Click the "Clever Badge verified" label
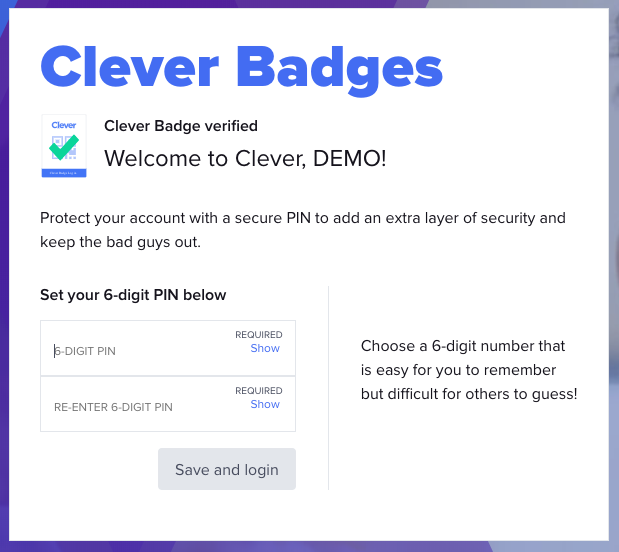 click(181, 126)
